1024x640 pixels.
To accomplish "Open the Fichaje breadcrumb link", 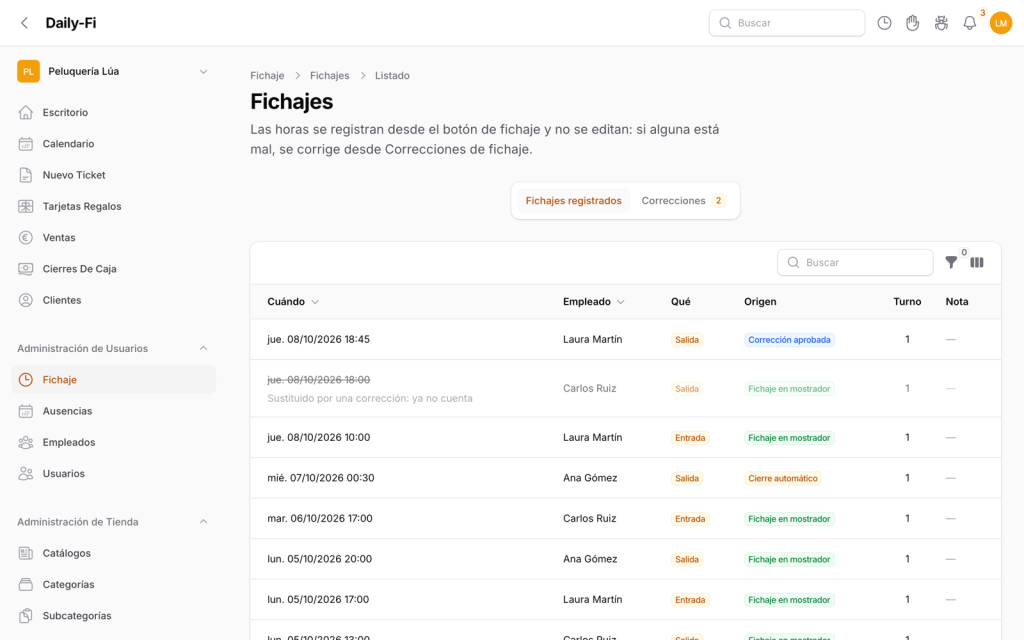I will [267, 76].
